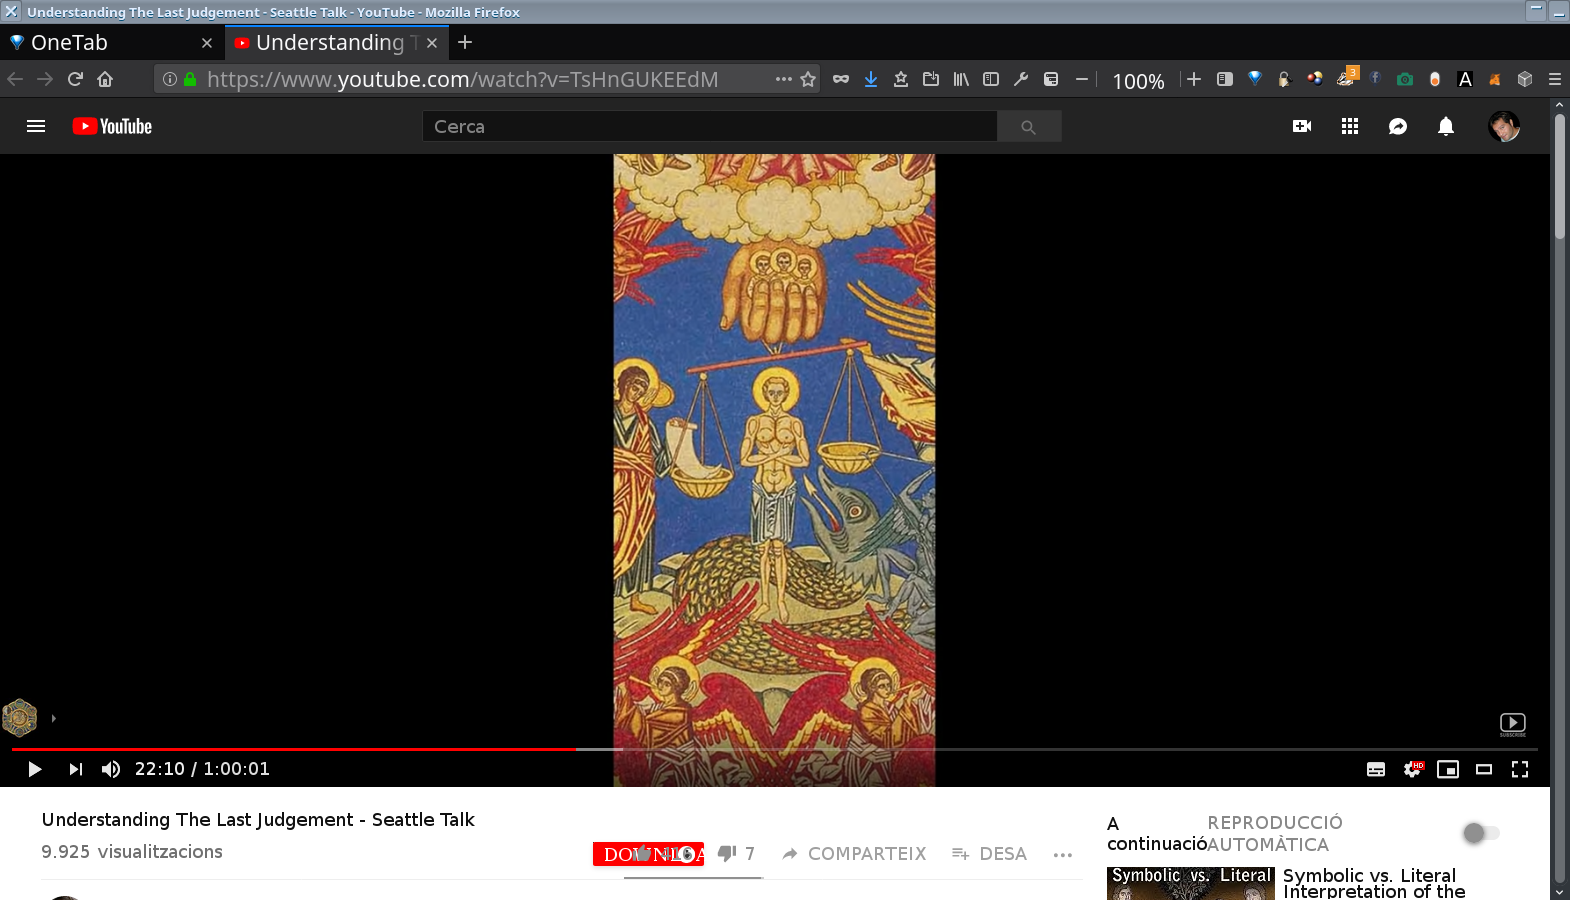This screenshot has width=1570, height=900.
Task: Show site information icon
Action: [x=170, y=79]
